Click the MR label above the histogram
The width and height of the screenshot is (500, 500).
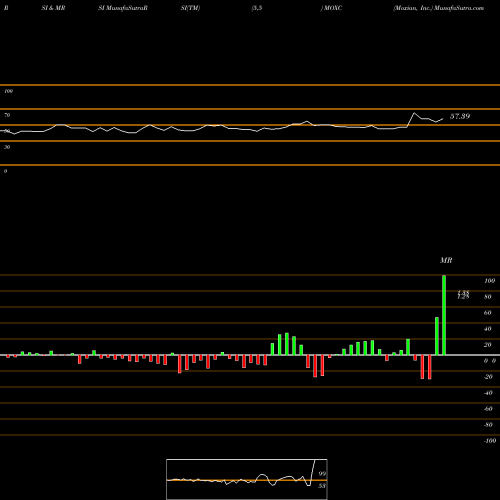pyautogui.click(x=446, y=260)
